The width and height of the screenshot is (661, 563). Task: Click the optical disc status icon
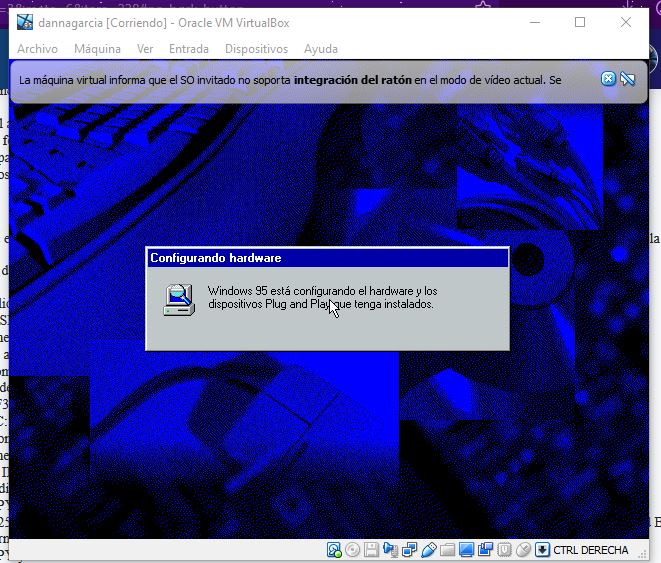[x=352, y=550]
